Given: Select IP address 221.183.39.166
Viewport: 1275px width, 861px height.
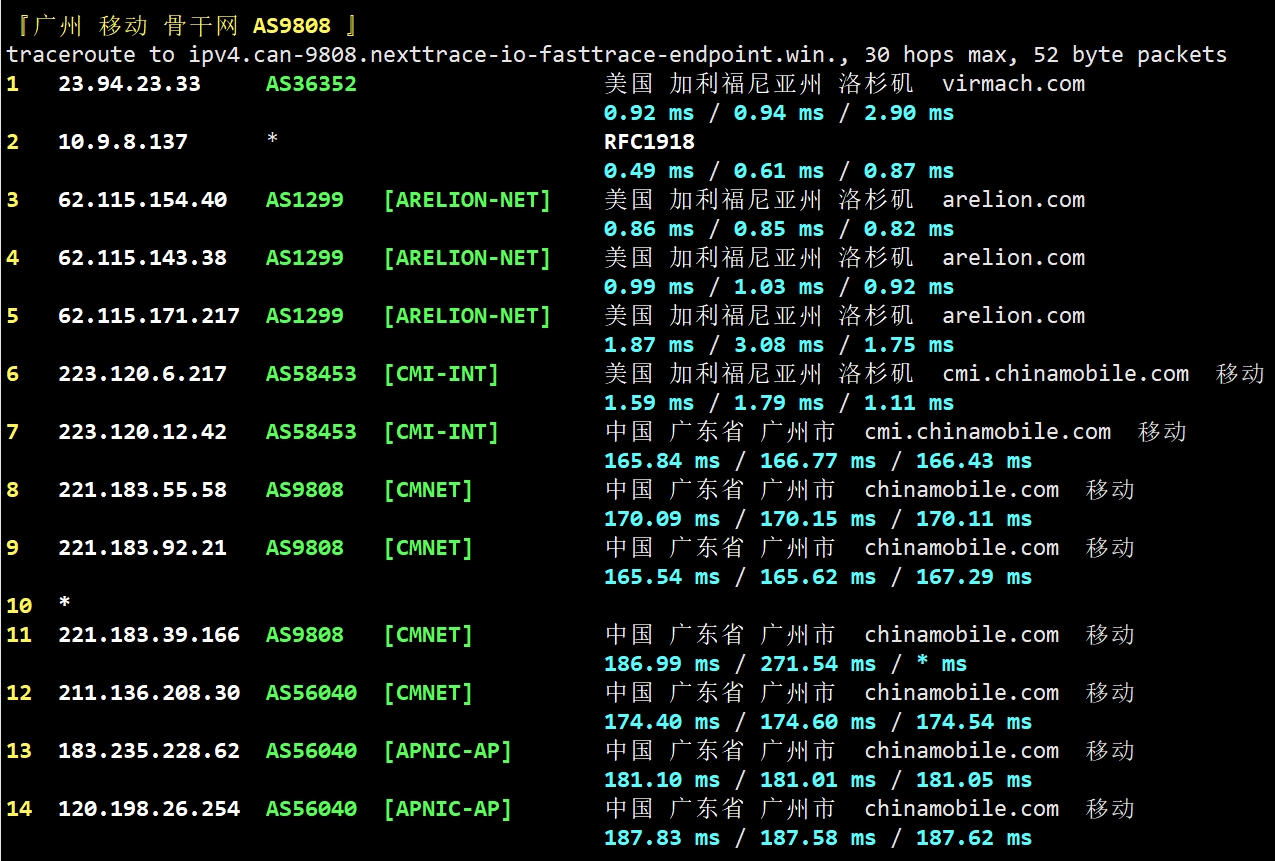Looking at the screenshot, I should tap(149, 635).
